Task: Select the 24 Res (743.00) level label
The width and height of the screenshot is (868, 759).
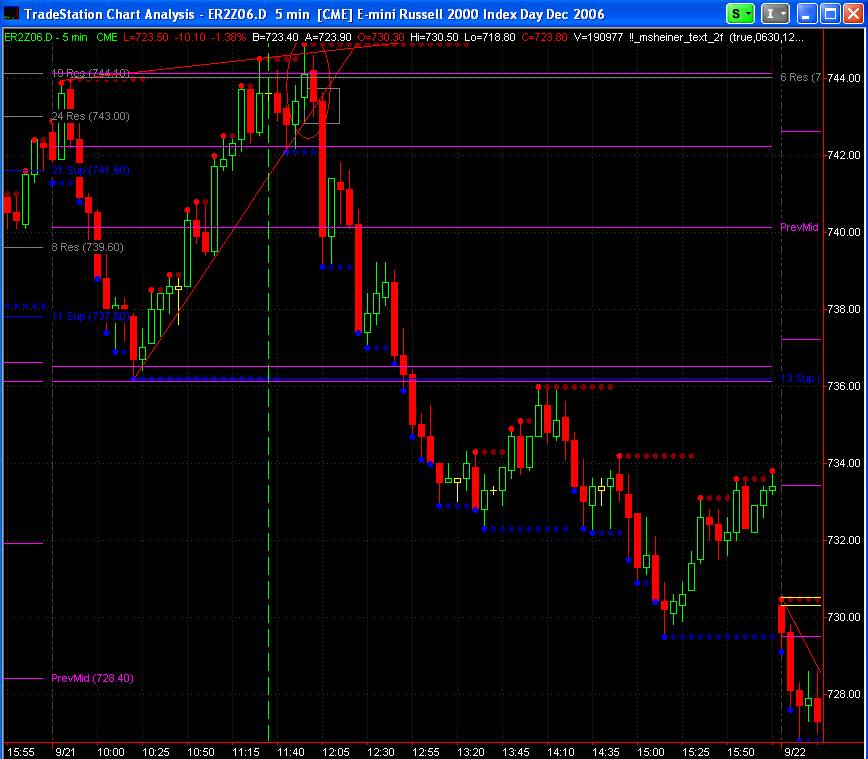Action: coord(90,116)
